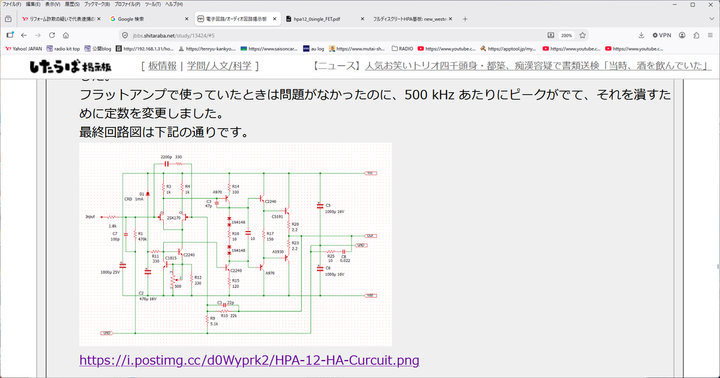Go forward to next page
Viewport: 720px width, 378px height.
click(38, 35)
